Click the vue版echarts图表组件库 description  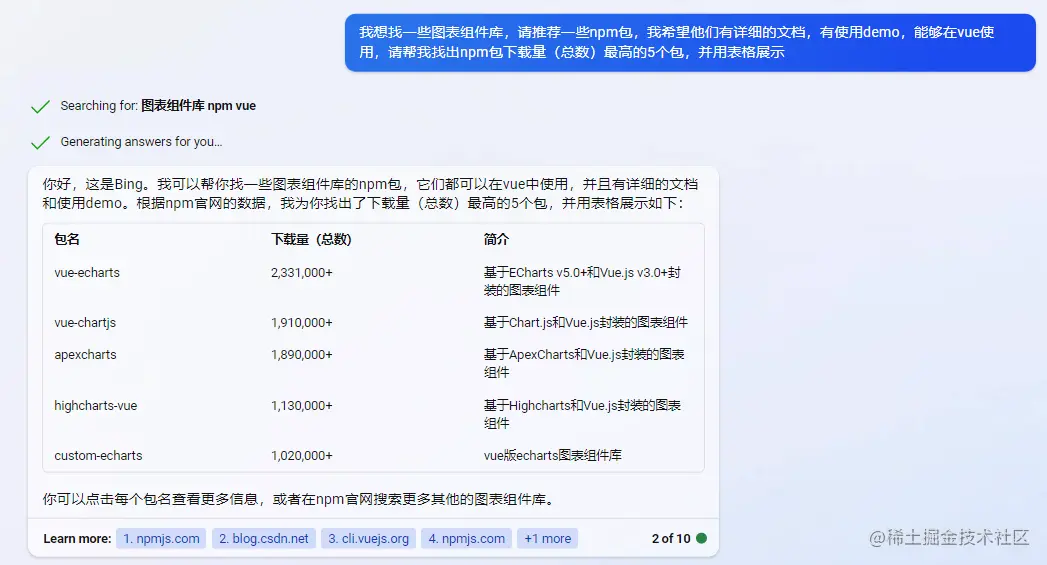point(552,455)
